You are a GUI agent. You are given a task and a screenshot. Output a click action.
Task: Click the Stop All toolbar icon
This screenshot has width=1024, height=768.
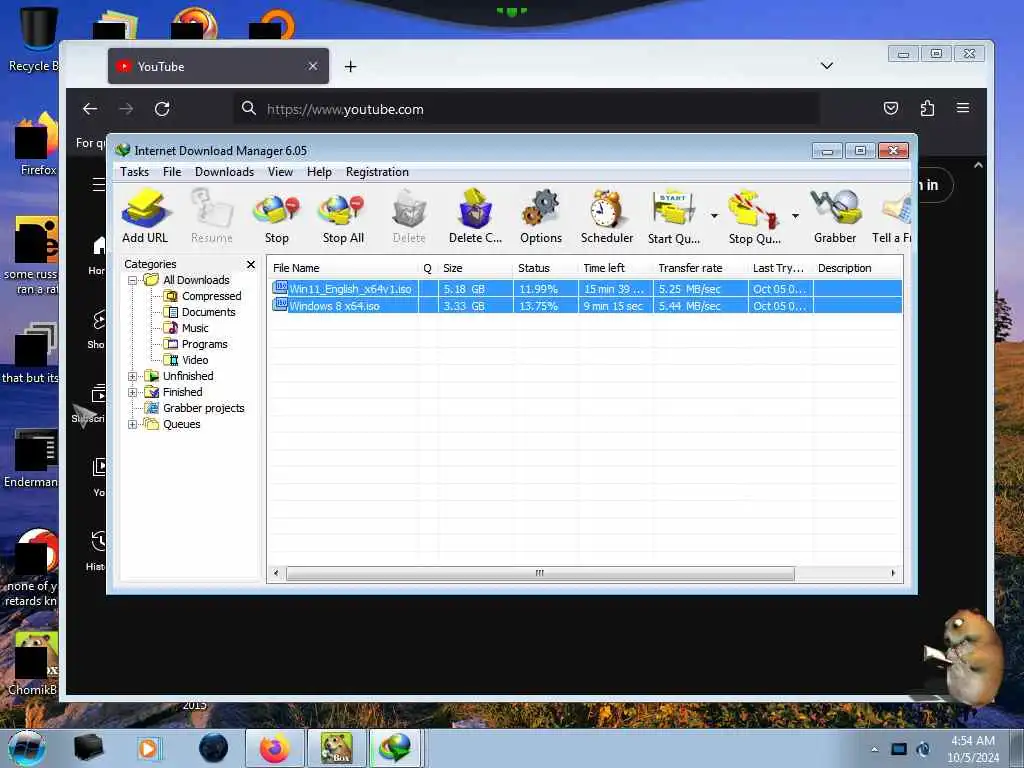343,217
